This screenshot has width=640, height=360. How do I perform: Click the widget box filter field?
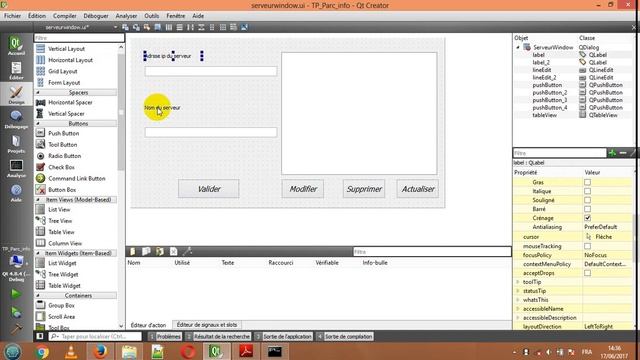(79, 38)
